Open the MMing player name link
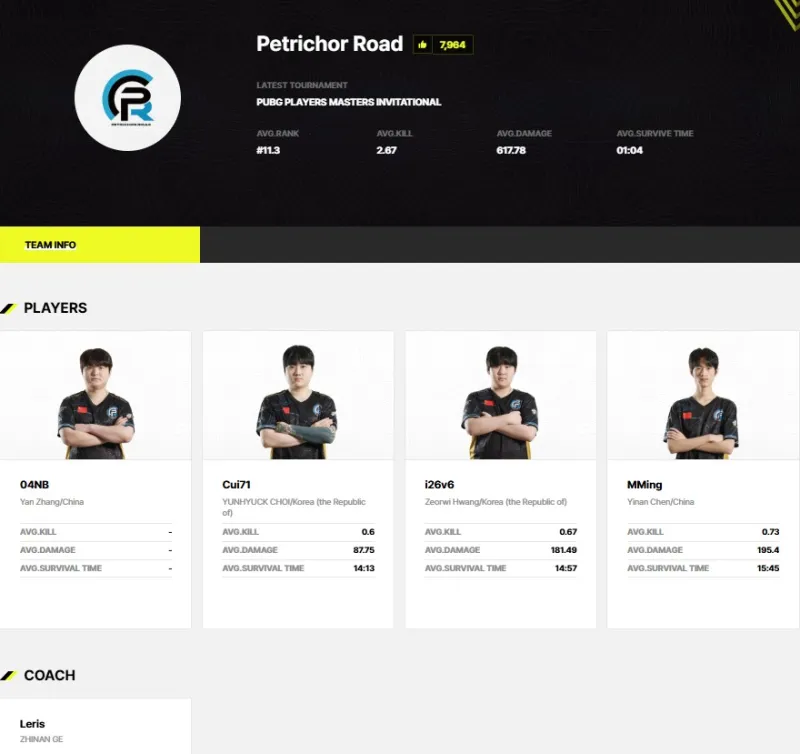800x754 pixels. [x=644, y=485]
